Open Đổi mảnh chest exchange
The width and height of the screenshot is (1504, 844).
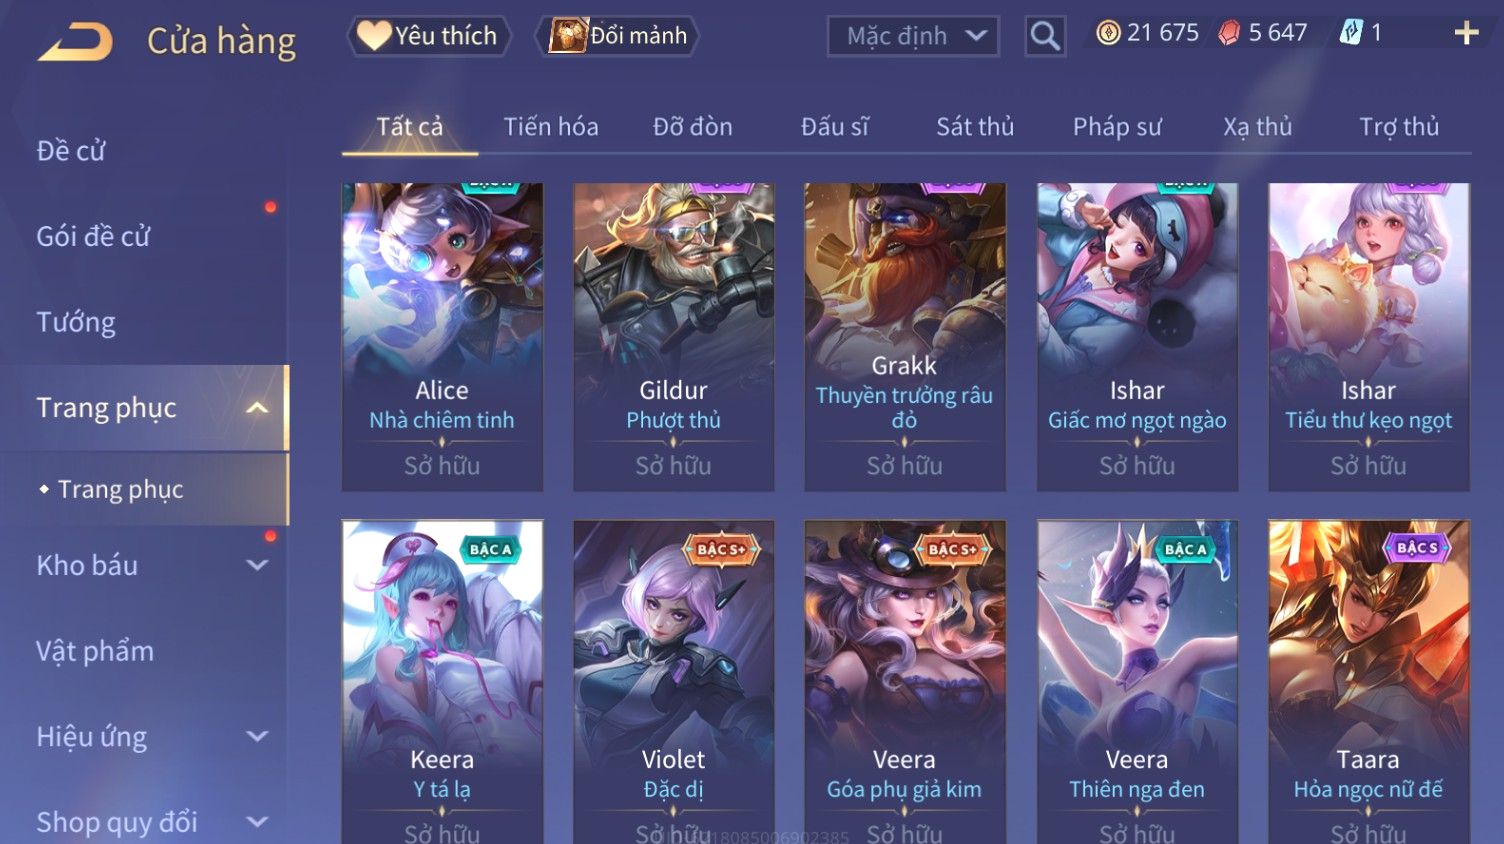point(617,36)
